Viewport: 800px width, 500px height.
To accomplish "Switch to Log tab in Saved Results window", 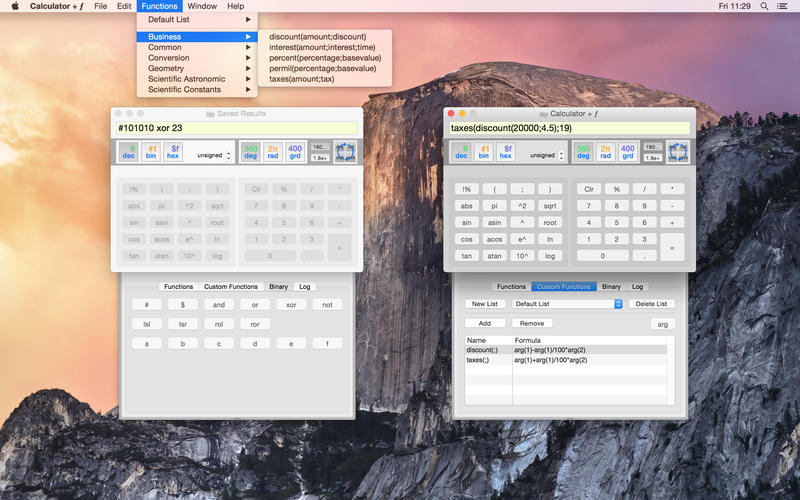I will (305, 287).
